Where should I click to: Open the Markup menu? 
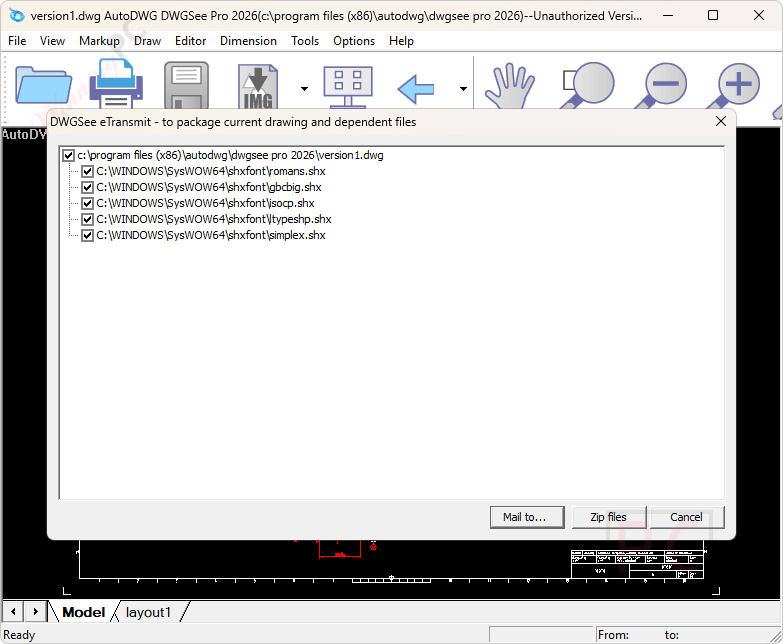[99, 41]
